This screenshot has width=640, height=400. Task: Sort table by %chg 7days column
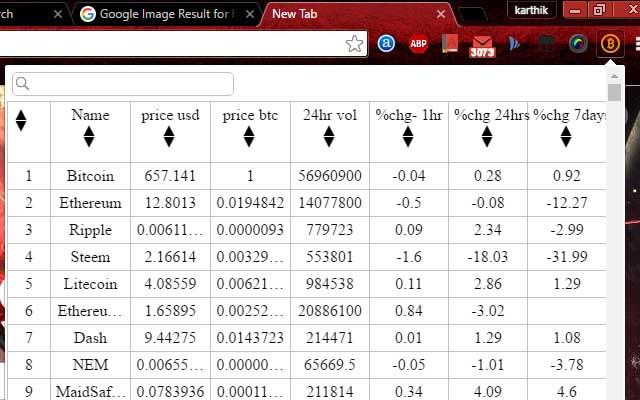(x=566, y=137)
